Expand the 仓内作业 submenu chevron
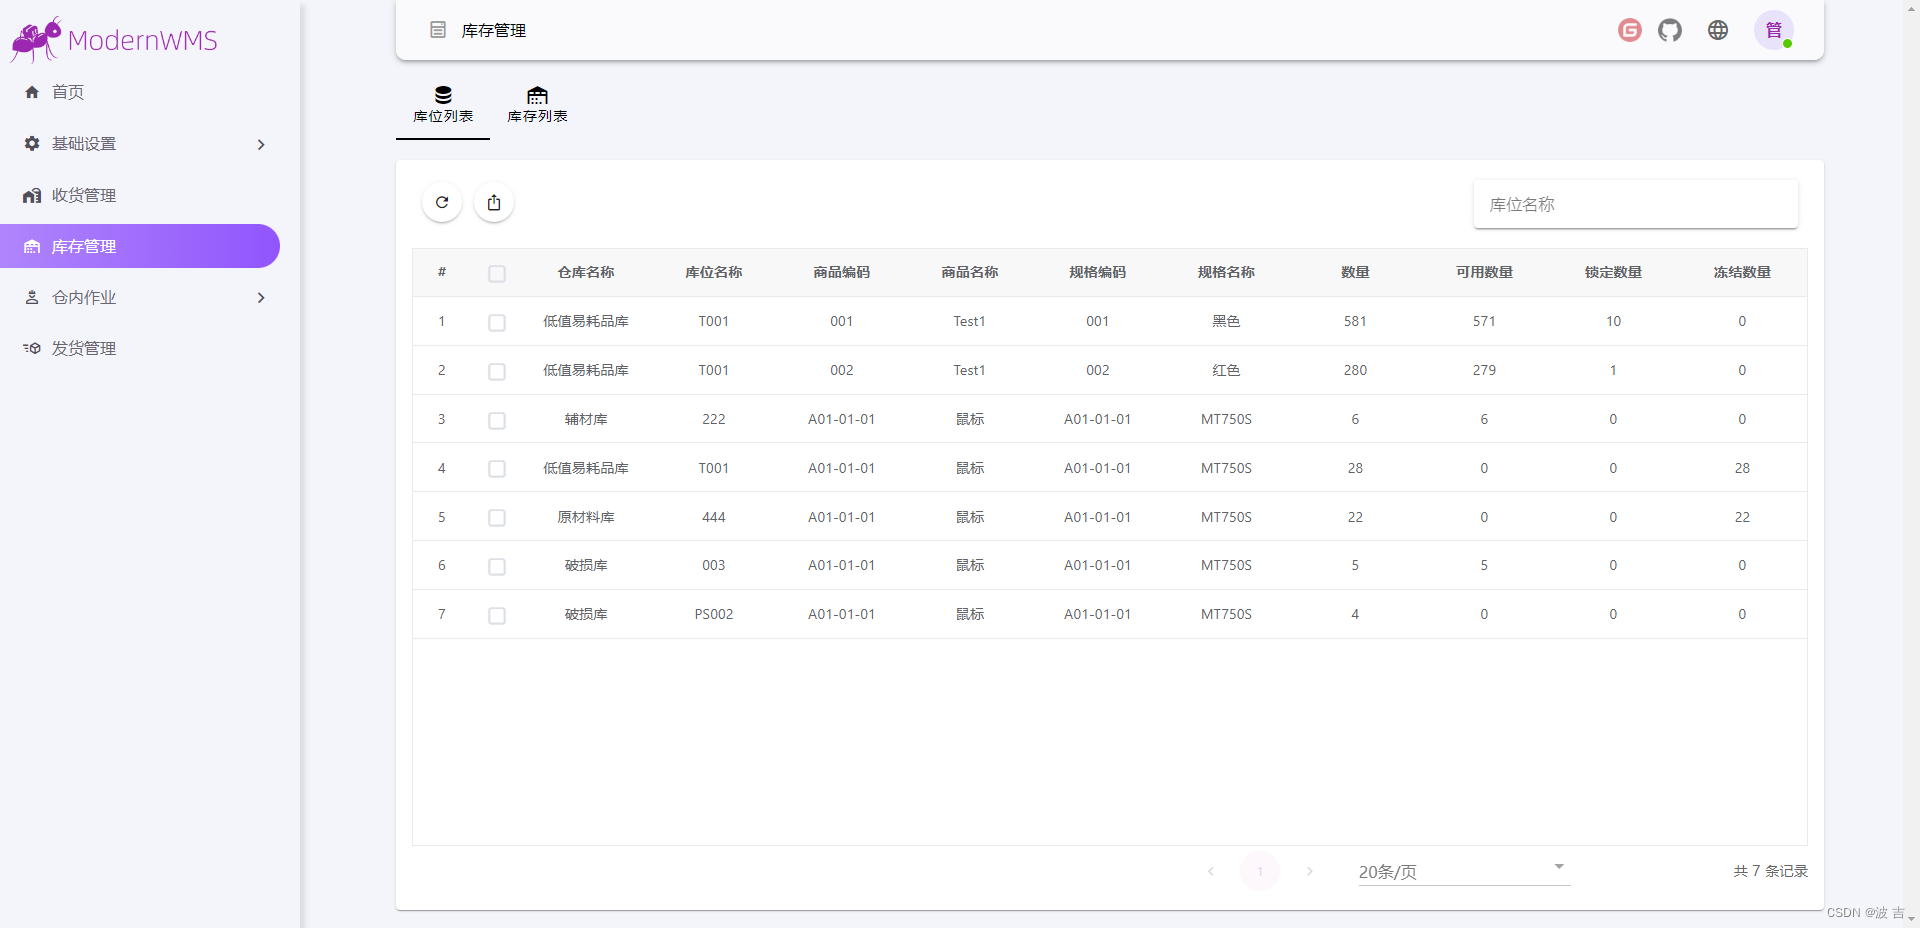The image size is (1920, 928). click(x=261, y=297)
